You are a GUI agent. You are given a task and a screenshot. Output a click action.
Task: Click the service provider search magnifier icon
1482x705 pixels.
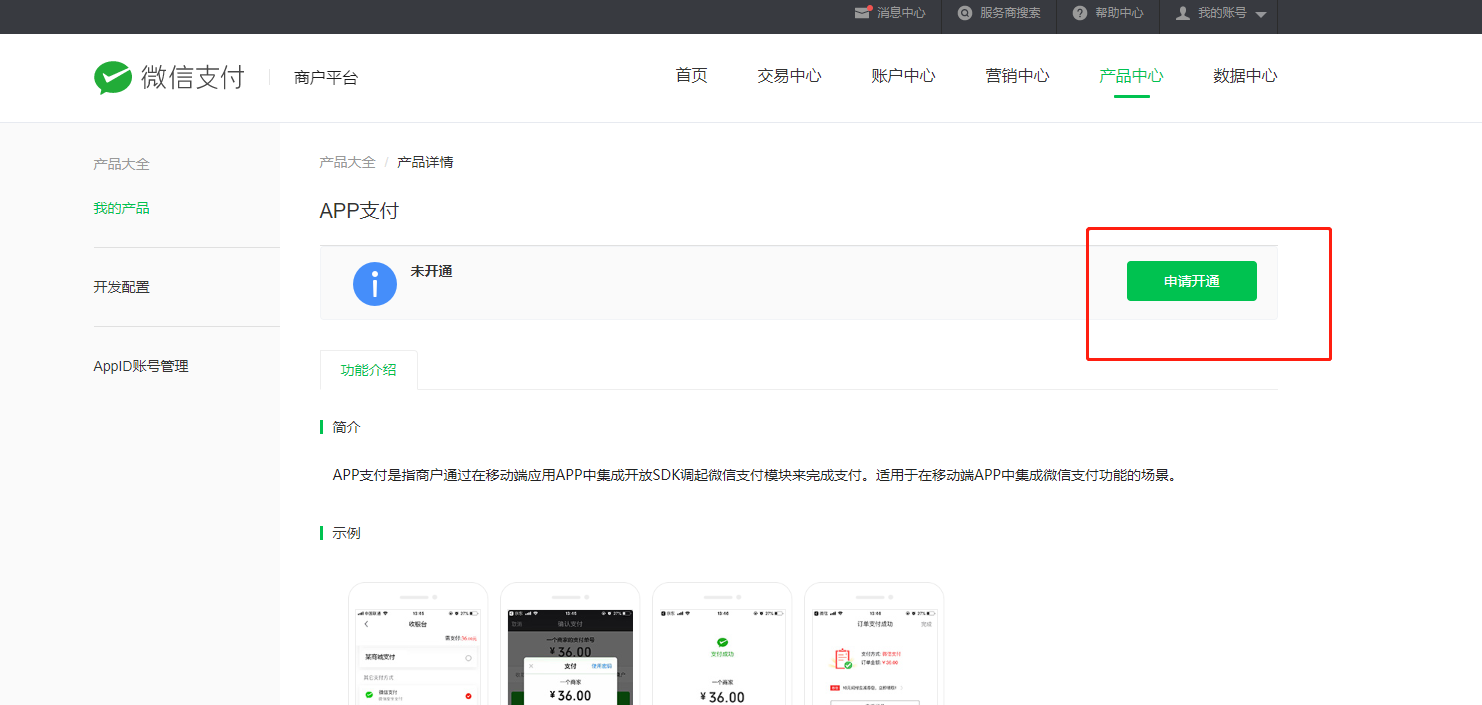(965, 13)
